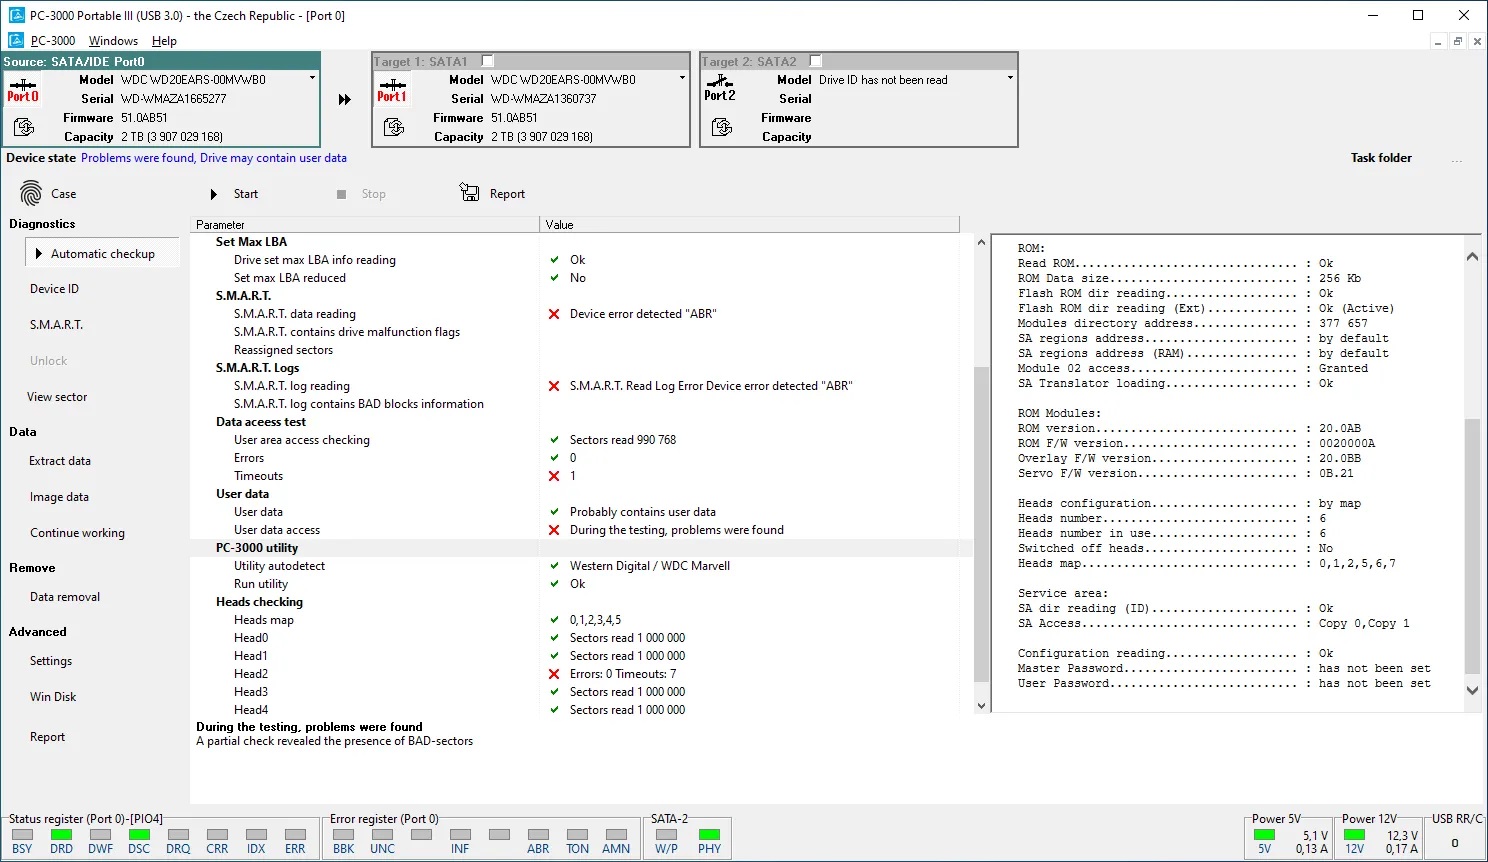Click the double-arrow icon between source and target
This screenshot has width=1488, height=862.
(x=345, y=100)
